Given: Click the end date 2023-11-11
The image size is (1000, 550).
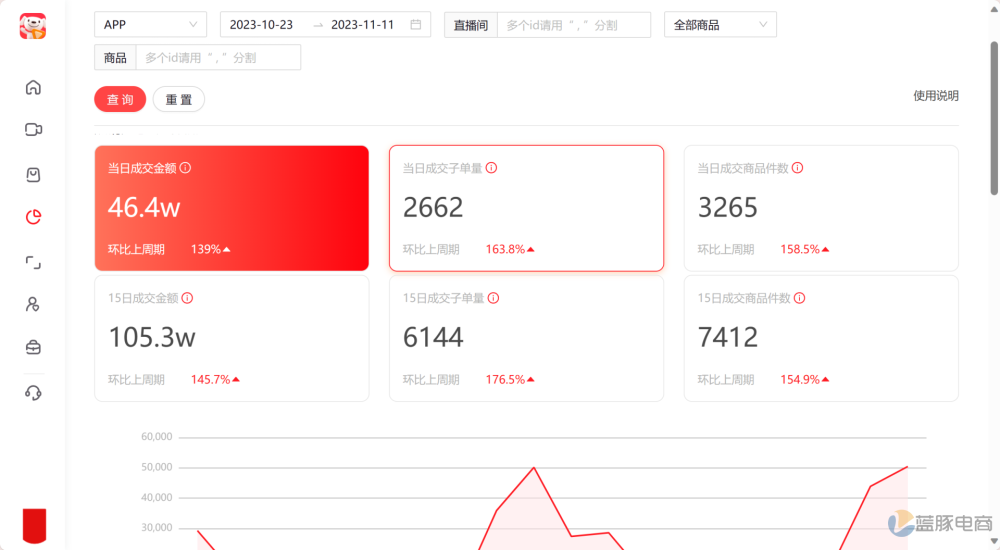Looking at the screenshot, I should [362, 24].
